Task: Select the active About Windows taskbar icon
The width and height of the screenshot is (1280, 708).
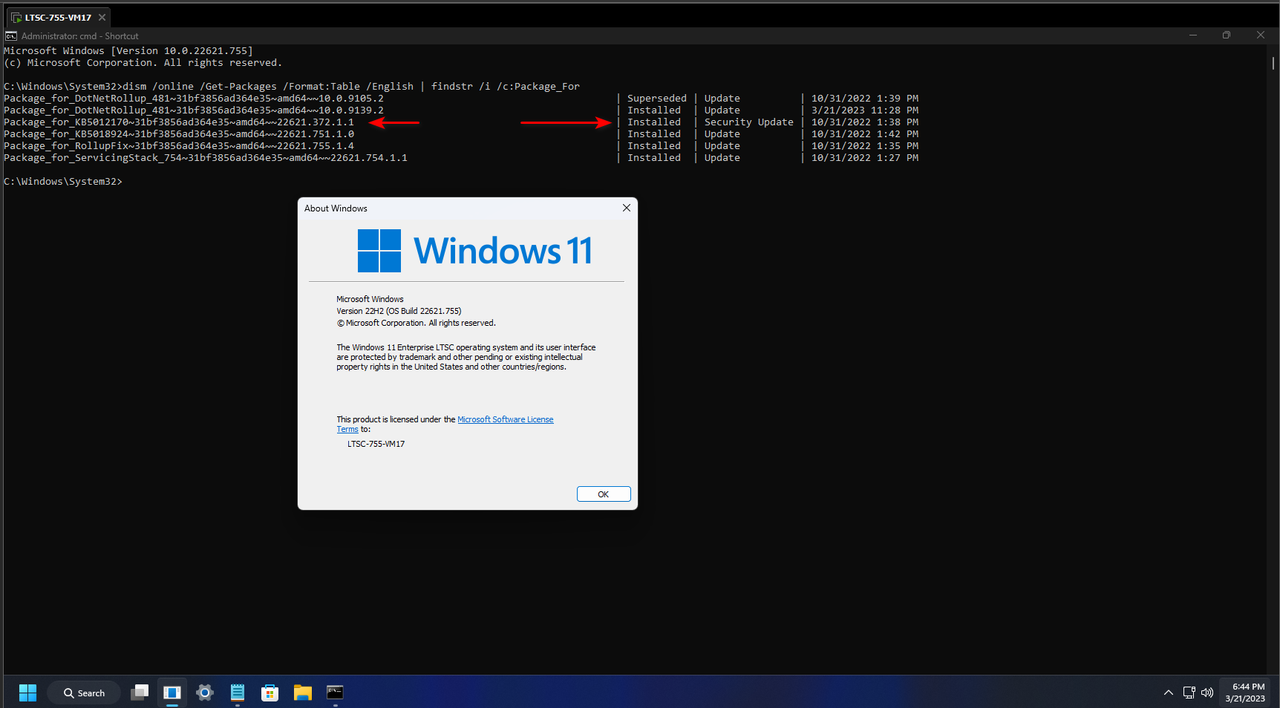Action: pos(172,692)
